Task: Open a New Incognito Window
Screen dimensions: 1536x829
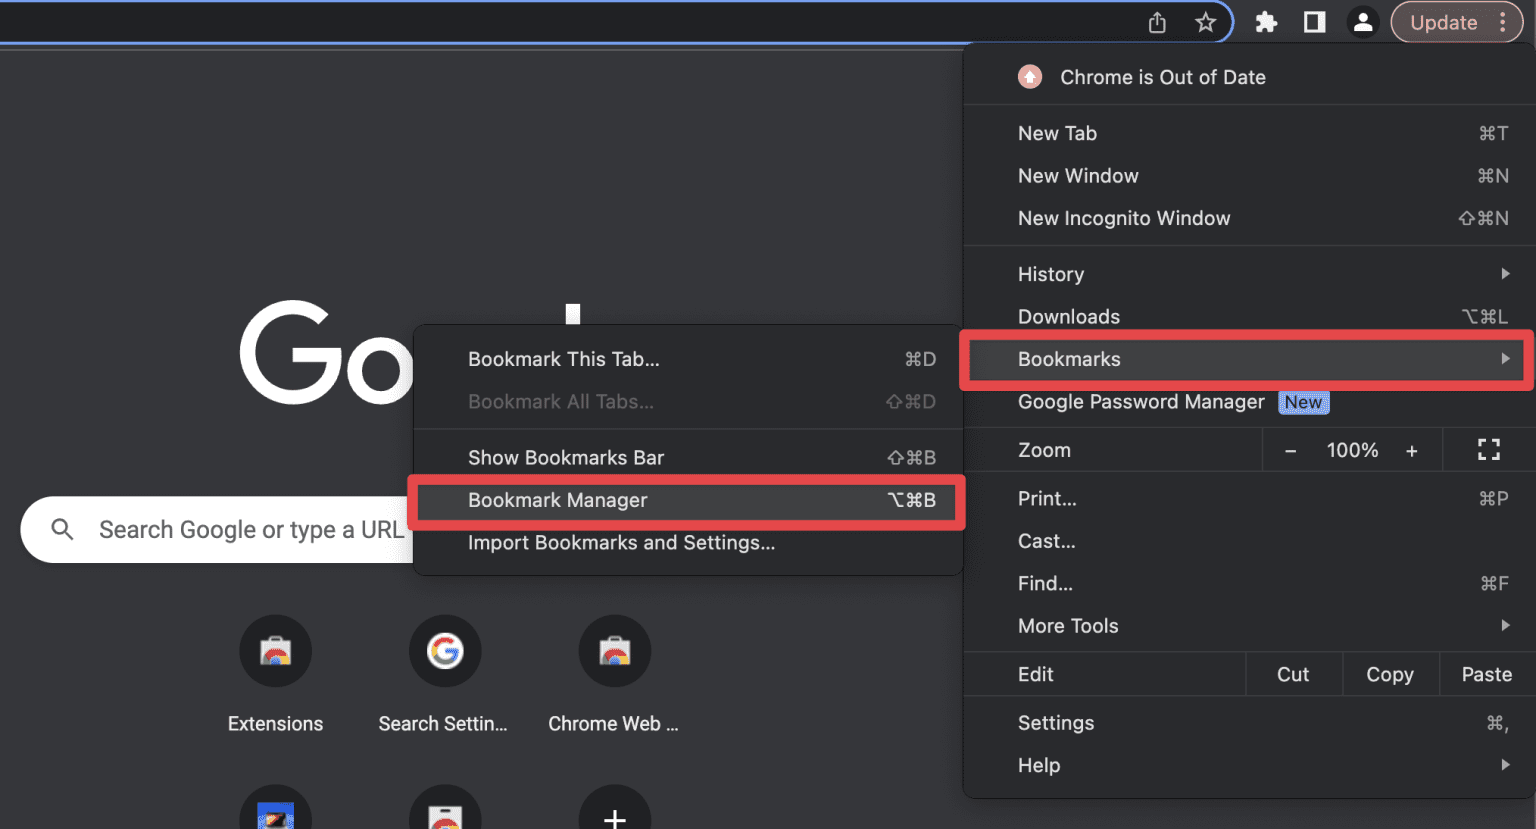Action: [1124, 218]
